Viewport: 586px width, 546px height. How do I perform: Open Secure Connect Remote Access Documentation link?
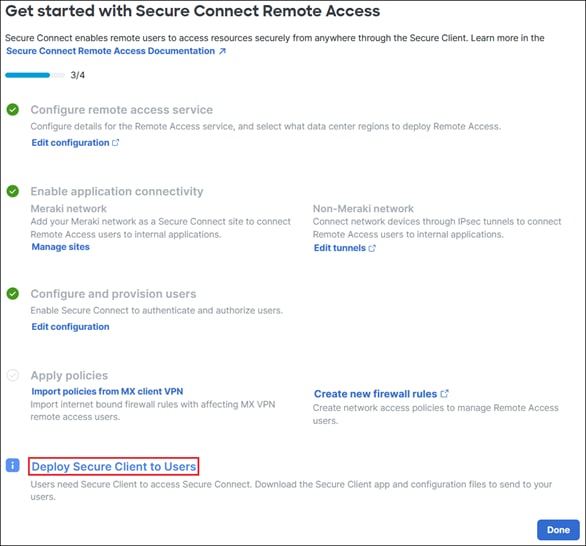point(111,51)
